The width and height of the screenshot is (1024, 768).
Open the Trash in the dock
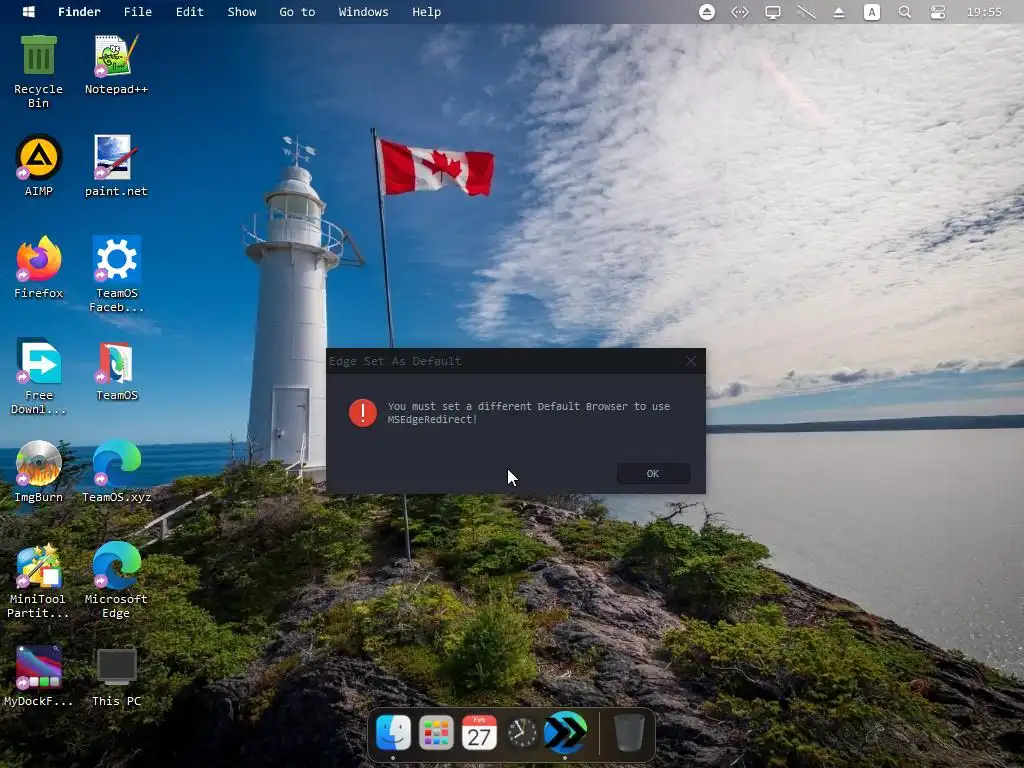629,733
